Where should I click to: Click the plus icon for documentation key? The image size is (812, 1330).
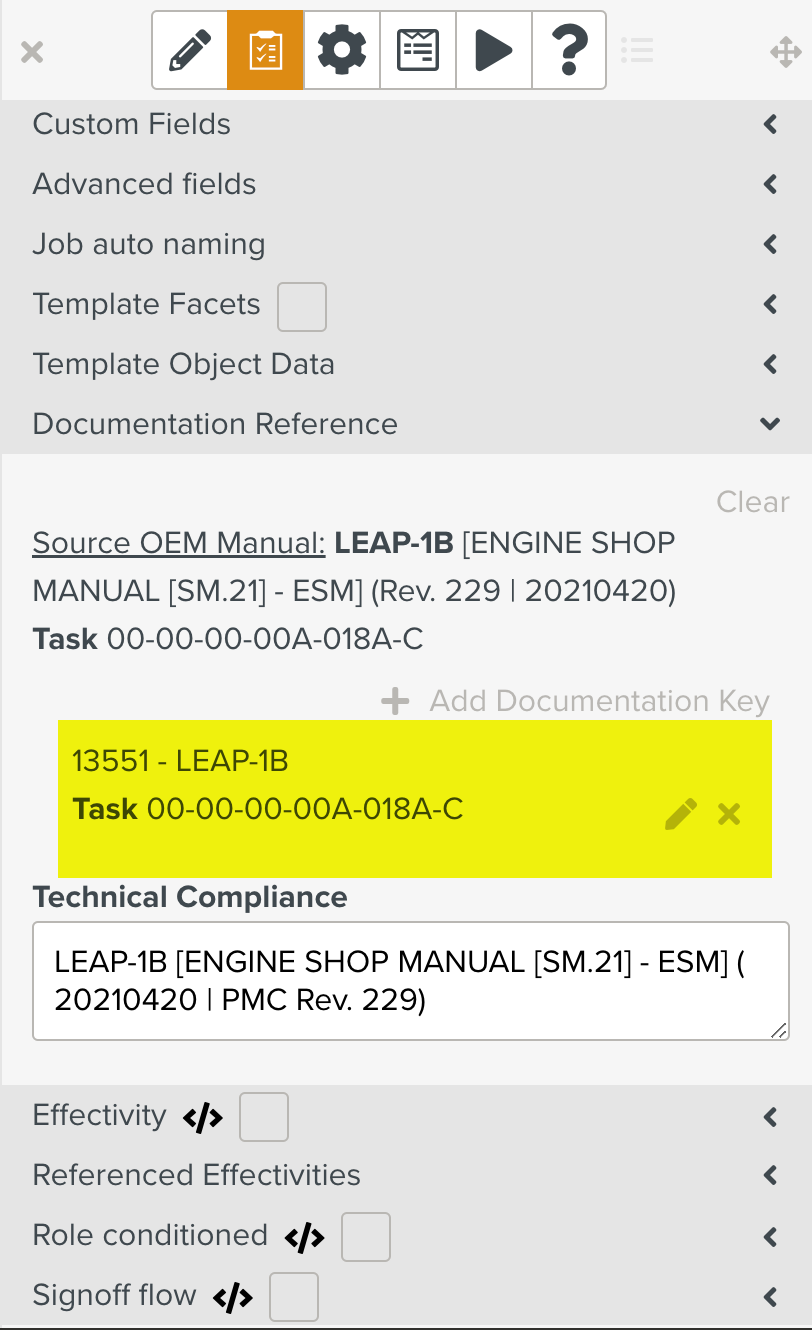coord(396,701)
